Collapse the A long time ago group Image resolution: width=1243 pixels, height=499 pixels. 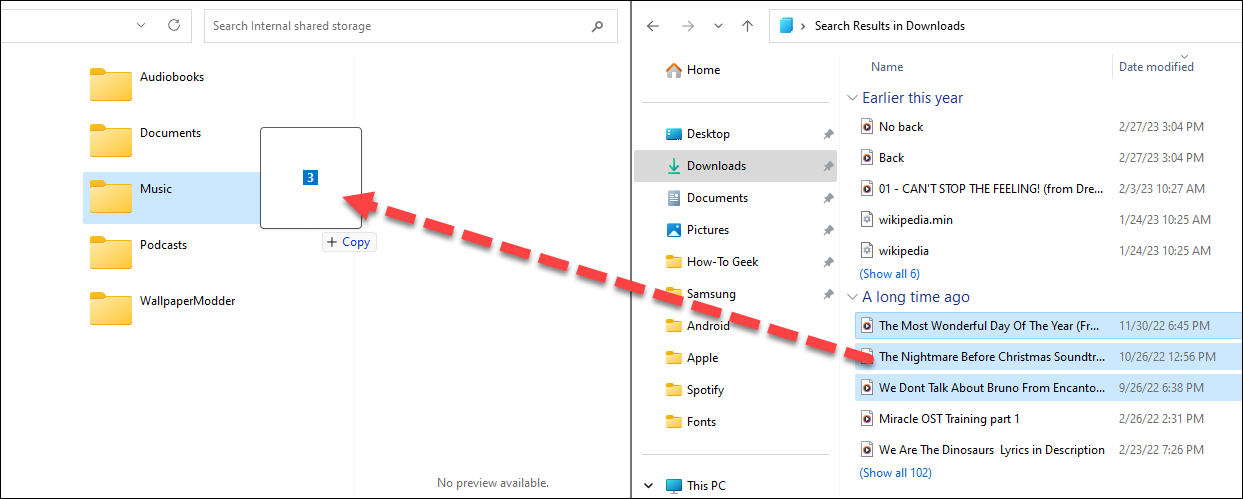[852, 297]
